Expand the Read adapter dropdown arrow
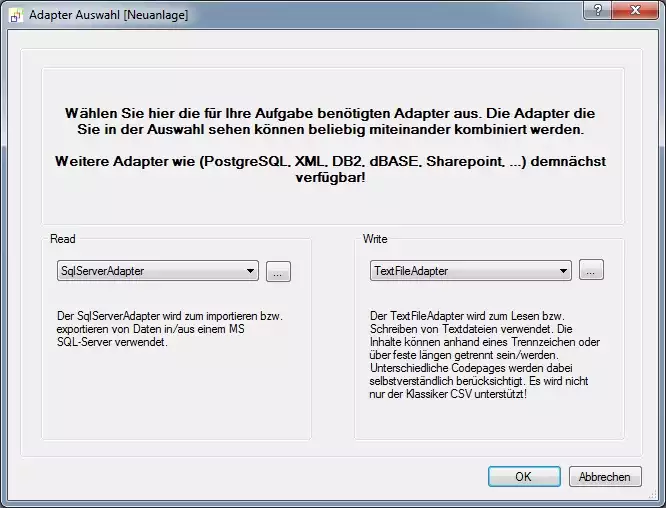The width and height of the screenshot is (666, 508). click(x=250, y=271)
